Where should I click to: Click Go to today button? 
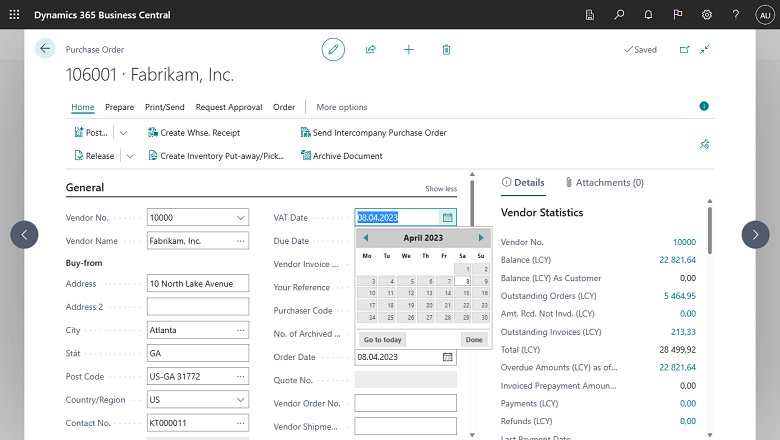click(x=383, y=340)
